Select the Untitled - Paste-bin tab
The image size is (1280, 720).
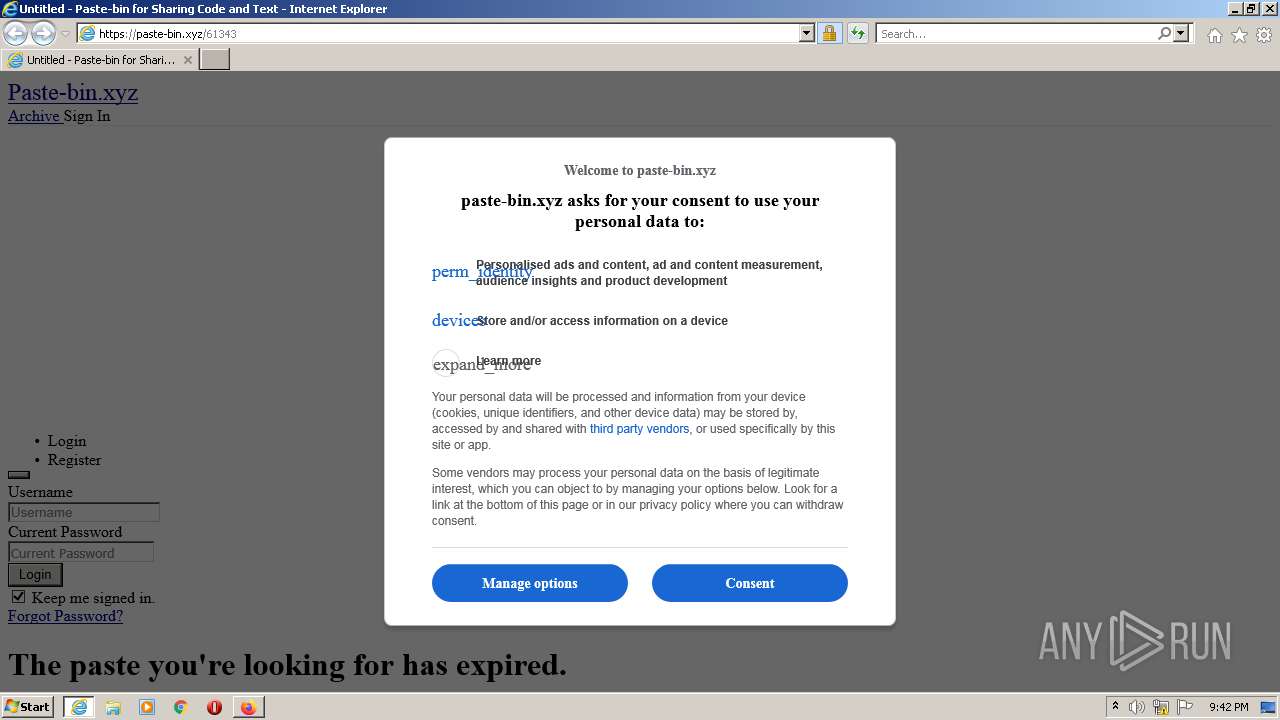(x=100, y=60)
